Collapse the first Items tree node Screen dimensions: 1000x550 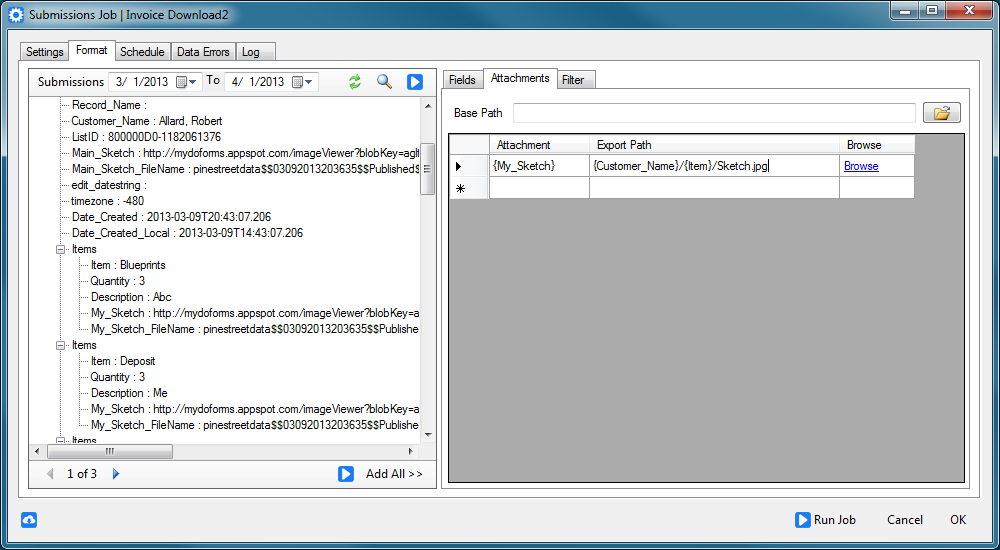pyautogui.click(x=61, y=249)
